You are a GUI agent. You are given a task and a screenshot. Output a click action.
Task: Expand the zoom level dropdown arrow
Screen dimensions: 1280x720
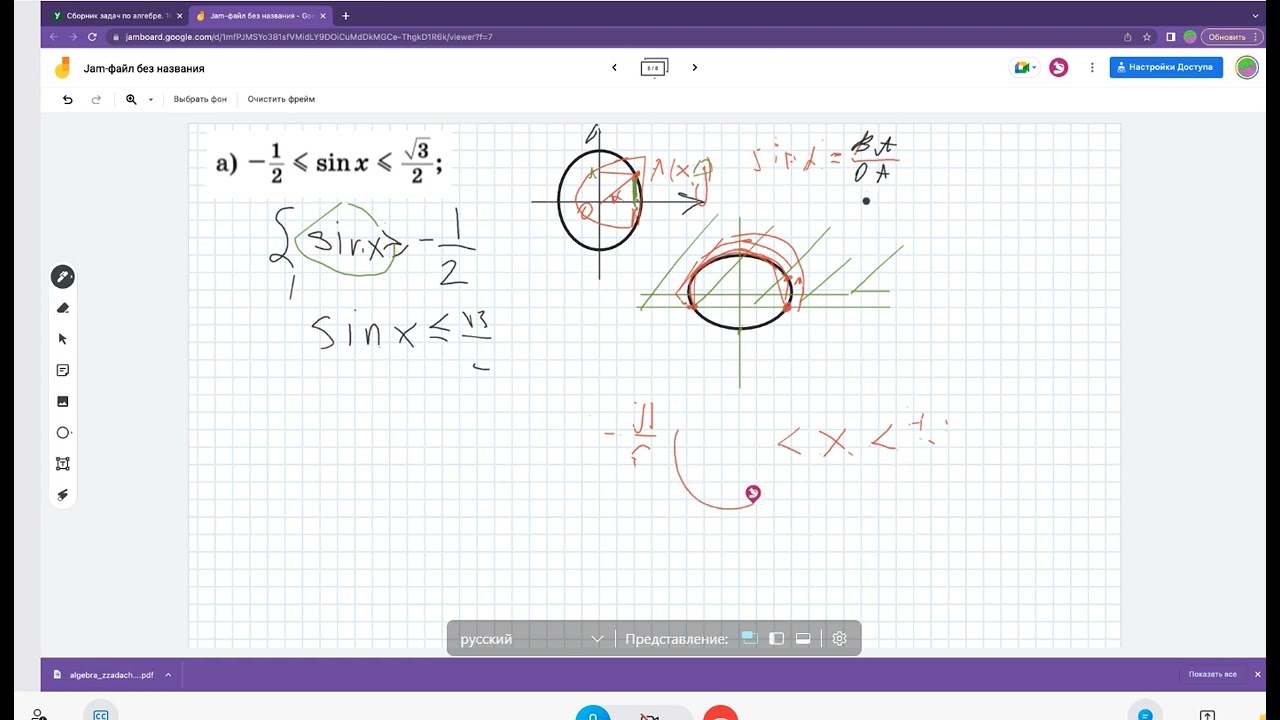tap(151, 99)
